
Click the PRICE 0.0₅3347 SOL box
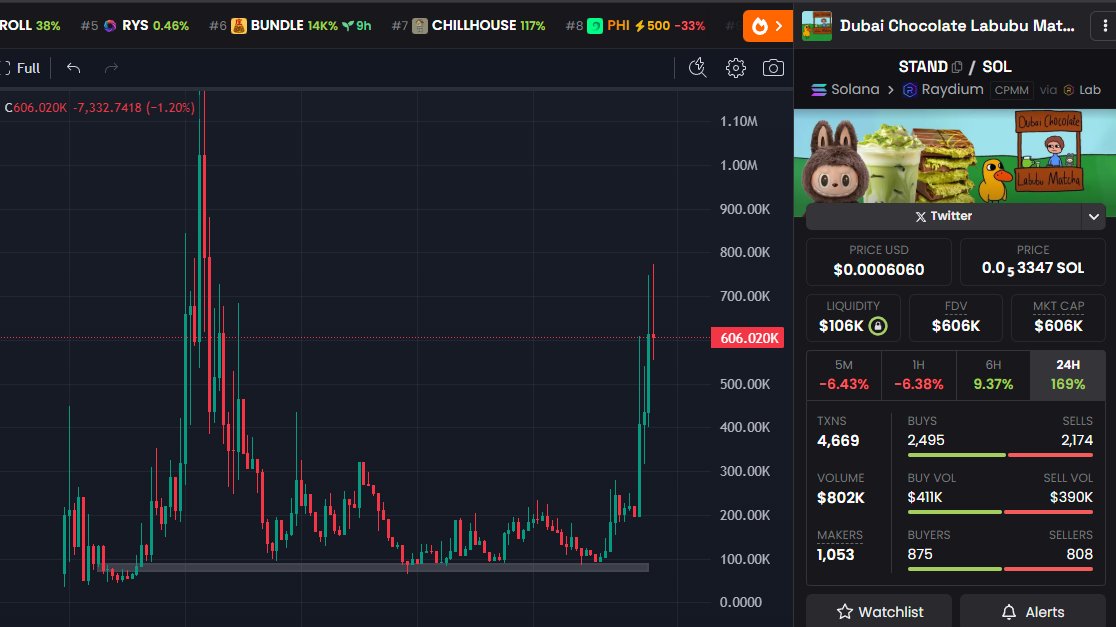(1033, 261)
